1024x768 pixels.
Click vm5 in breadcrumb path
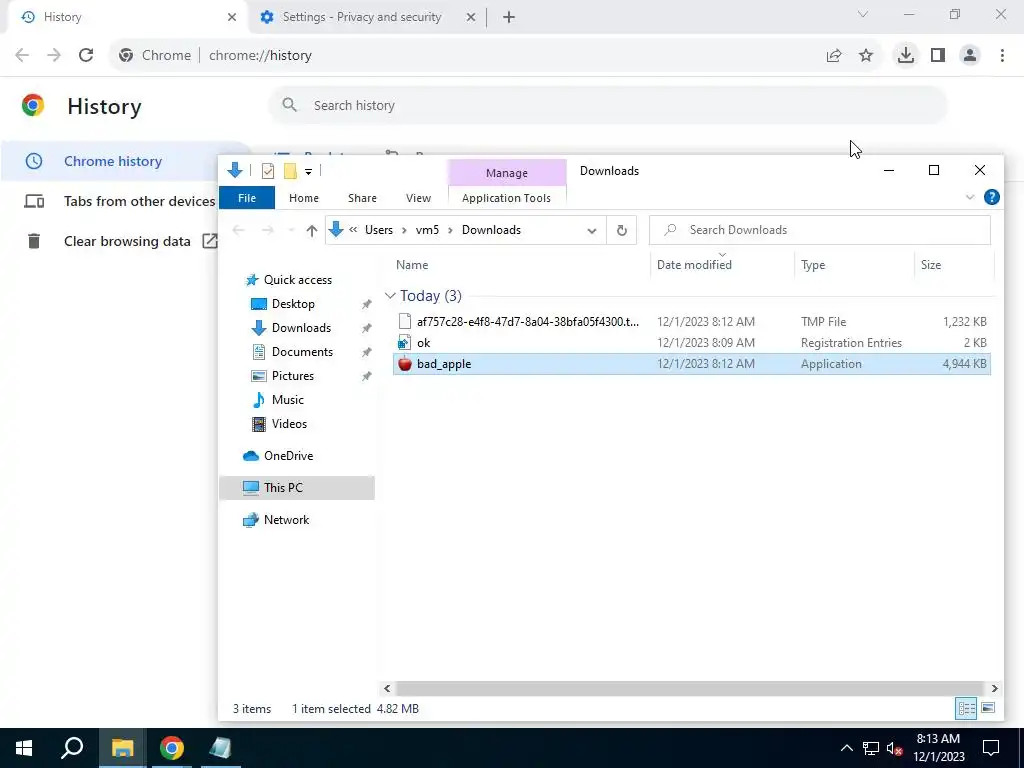click(427, 230)
